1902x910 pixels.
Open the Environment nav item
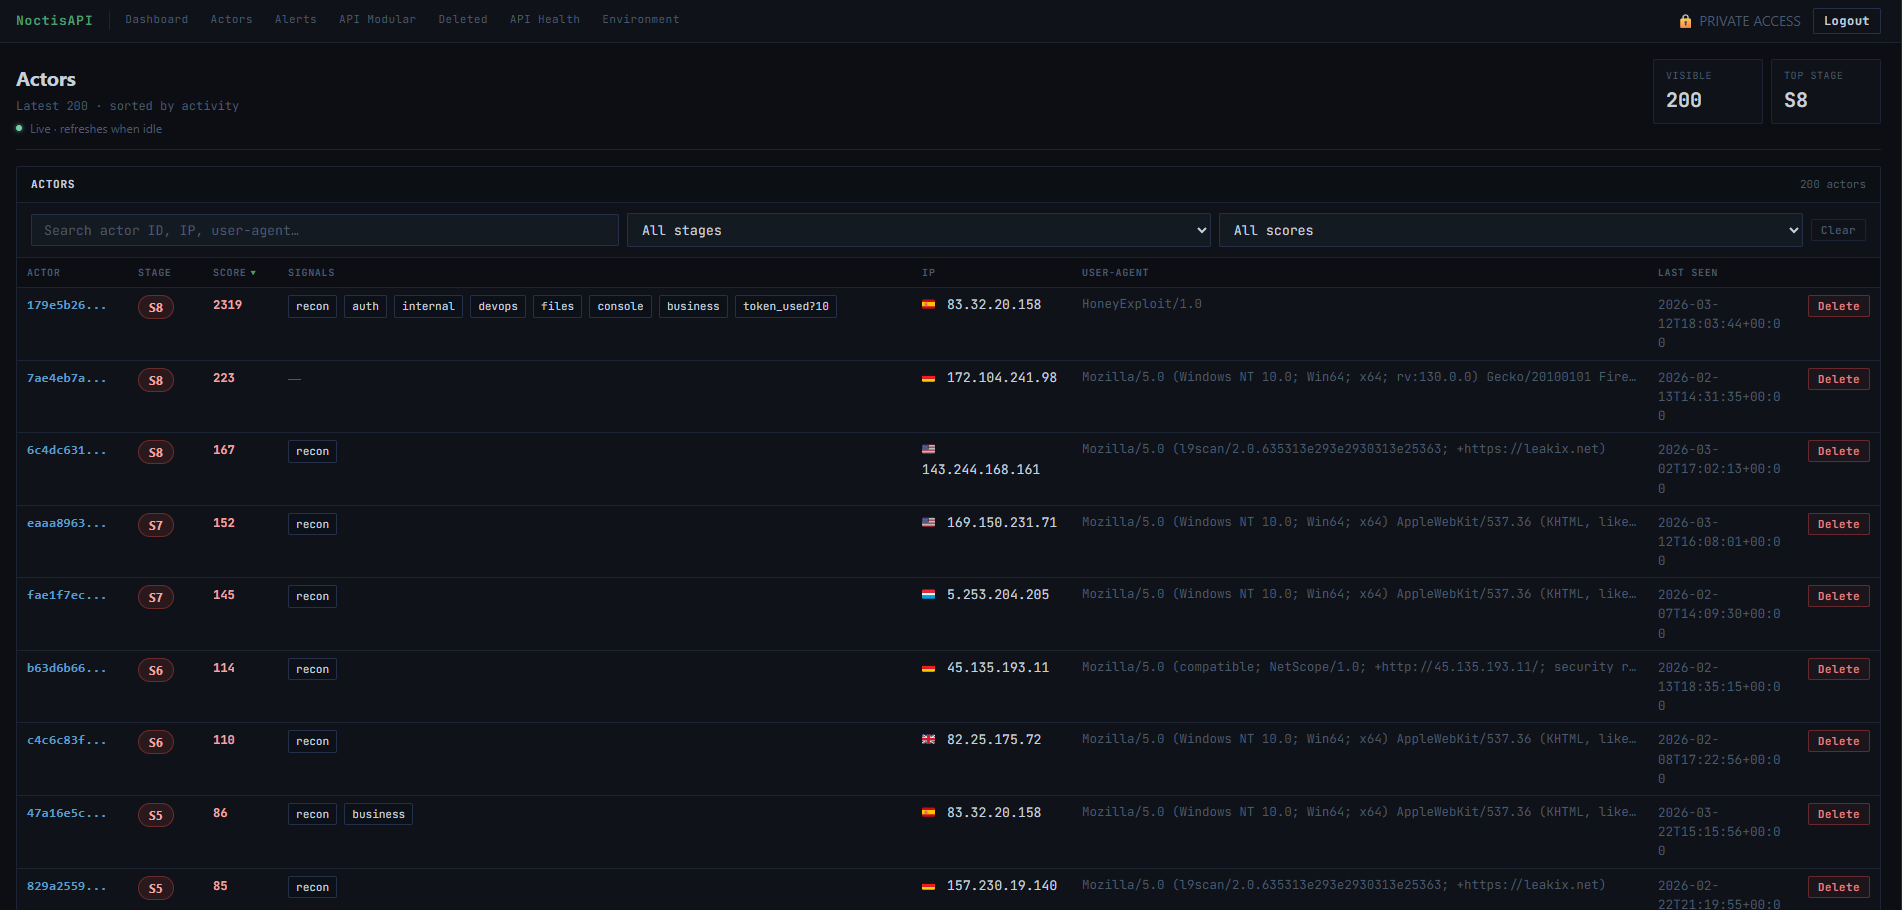coord(640,19)
